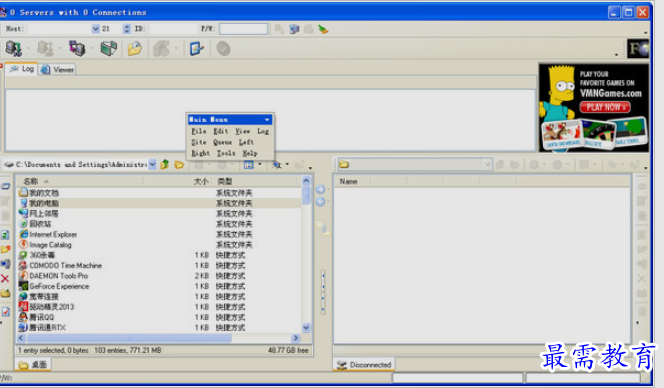The width and height of the screenshot is (664, 388).
Task: Select the 回收站 row
Action: click(159, 224)
